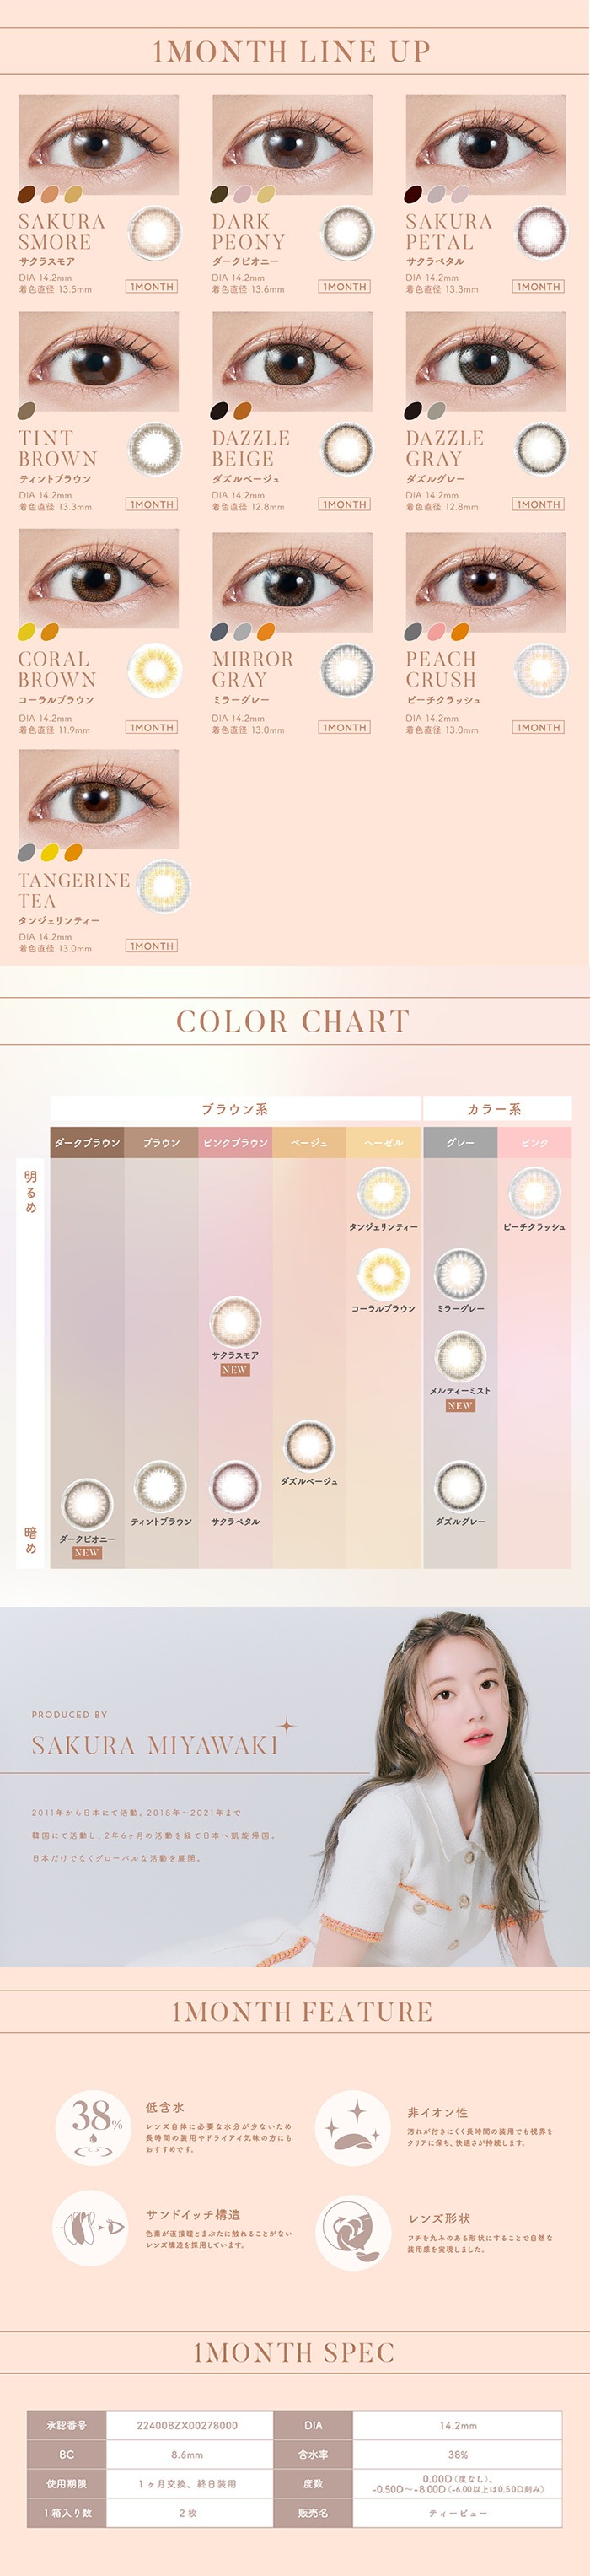Click the Sakura Miyawaki portrait banner
The image size is (590, 2576).
click(295, 1785)
